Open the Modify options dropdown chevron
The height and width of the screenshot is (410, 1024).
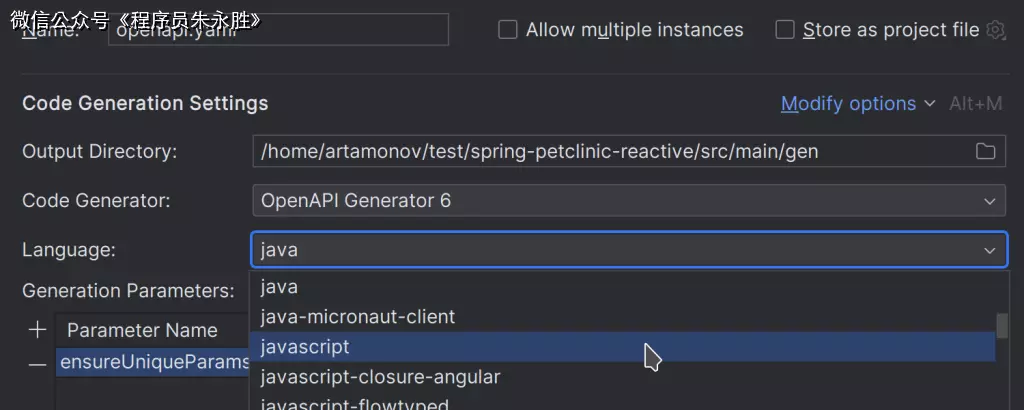(930, 104)
